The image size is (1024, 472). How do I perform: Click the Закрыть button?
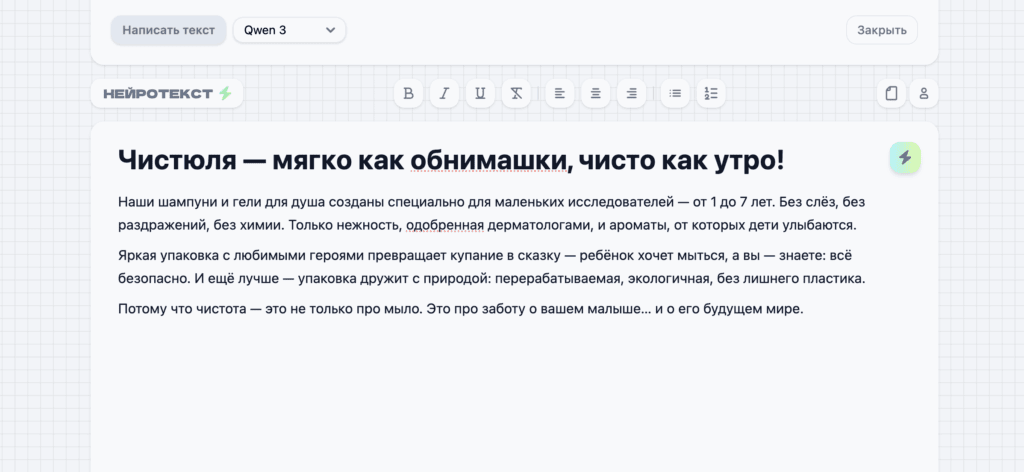tap(882, 30)
